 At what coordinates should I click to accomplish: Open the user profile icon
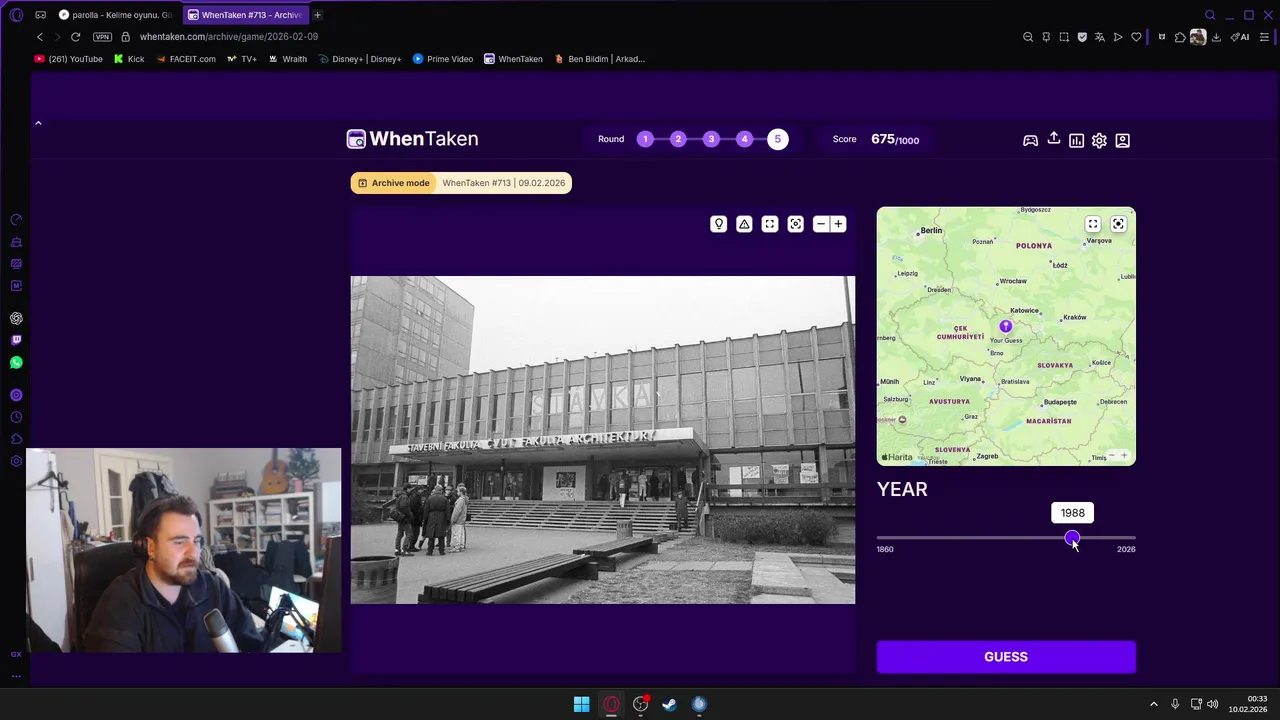click(x=1122, y=141)
